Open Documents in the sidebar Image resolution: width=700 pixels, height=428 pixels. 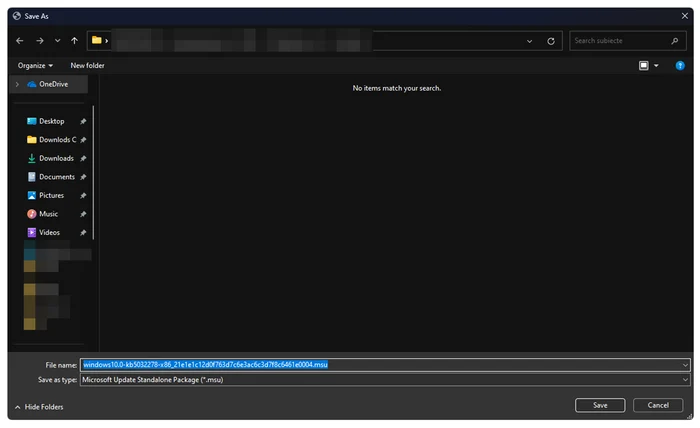[57, 177]
